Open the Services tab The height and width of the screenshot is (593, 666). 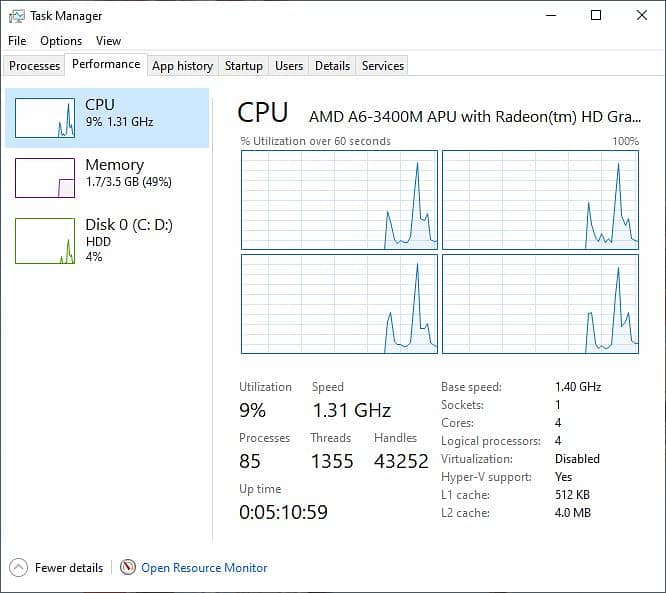point(383,66)
